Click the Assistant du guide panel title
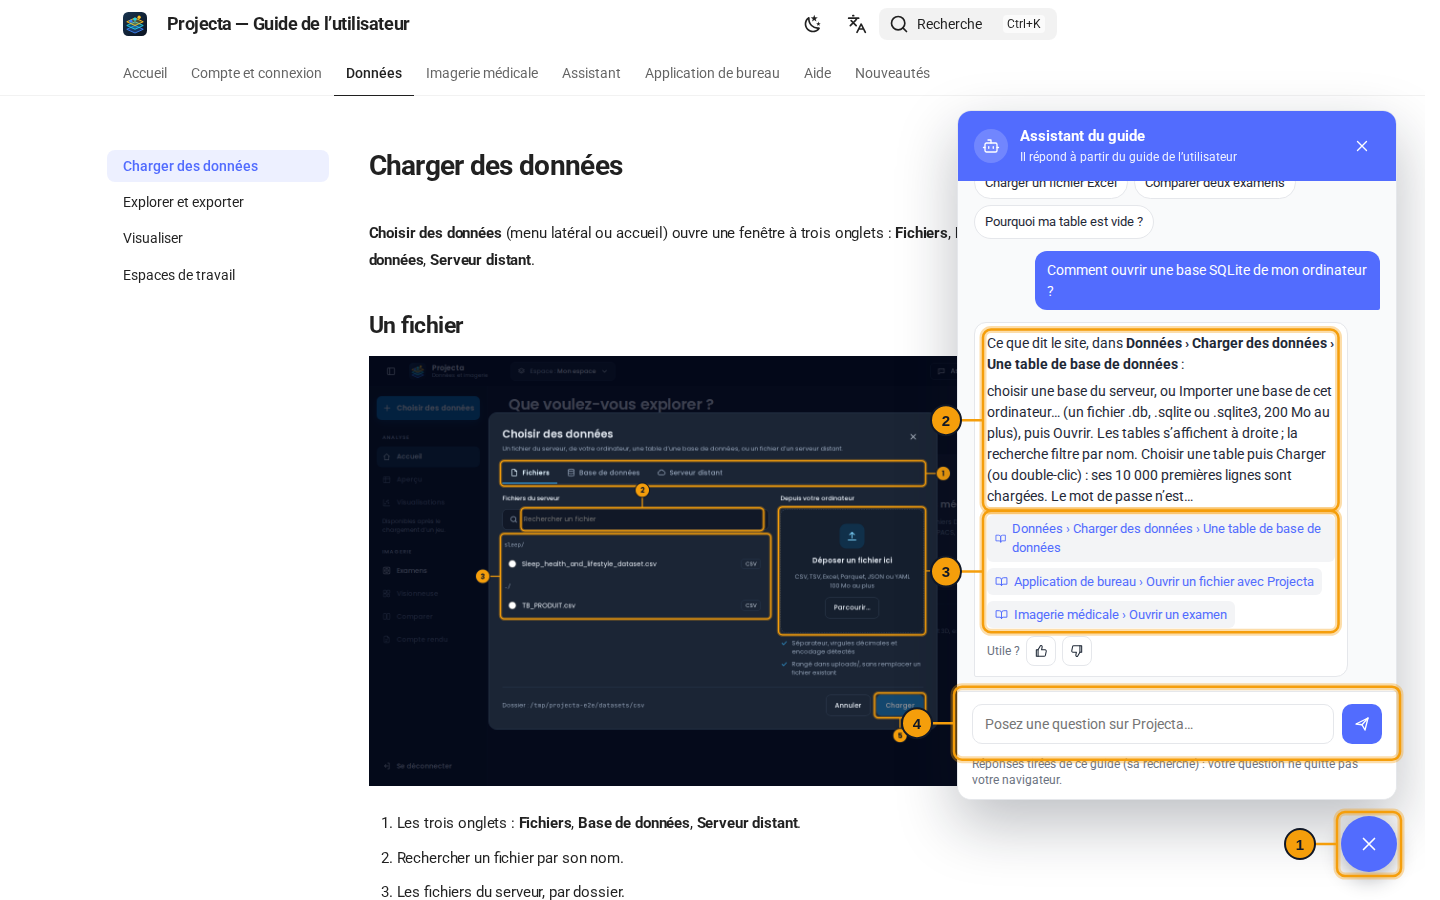The image size is (1440, 900). coord(1082,136)
